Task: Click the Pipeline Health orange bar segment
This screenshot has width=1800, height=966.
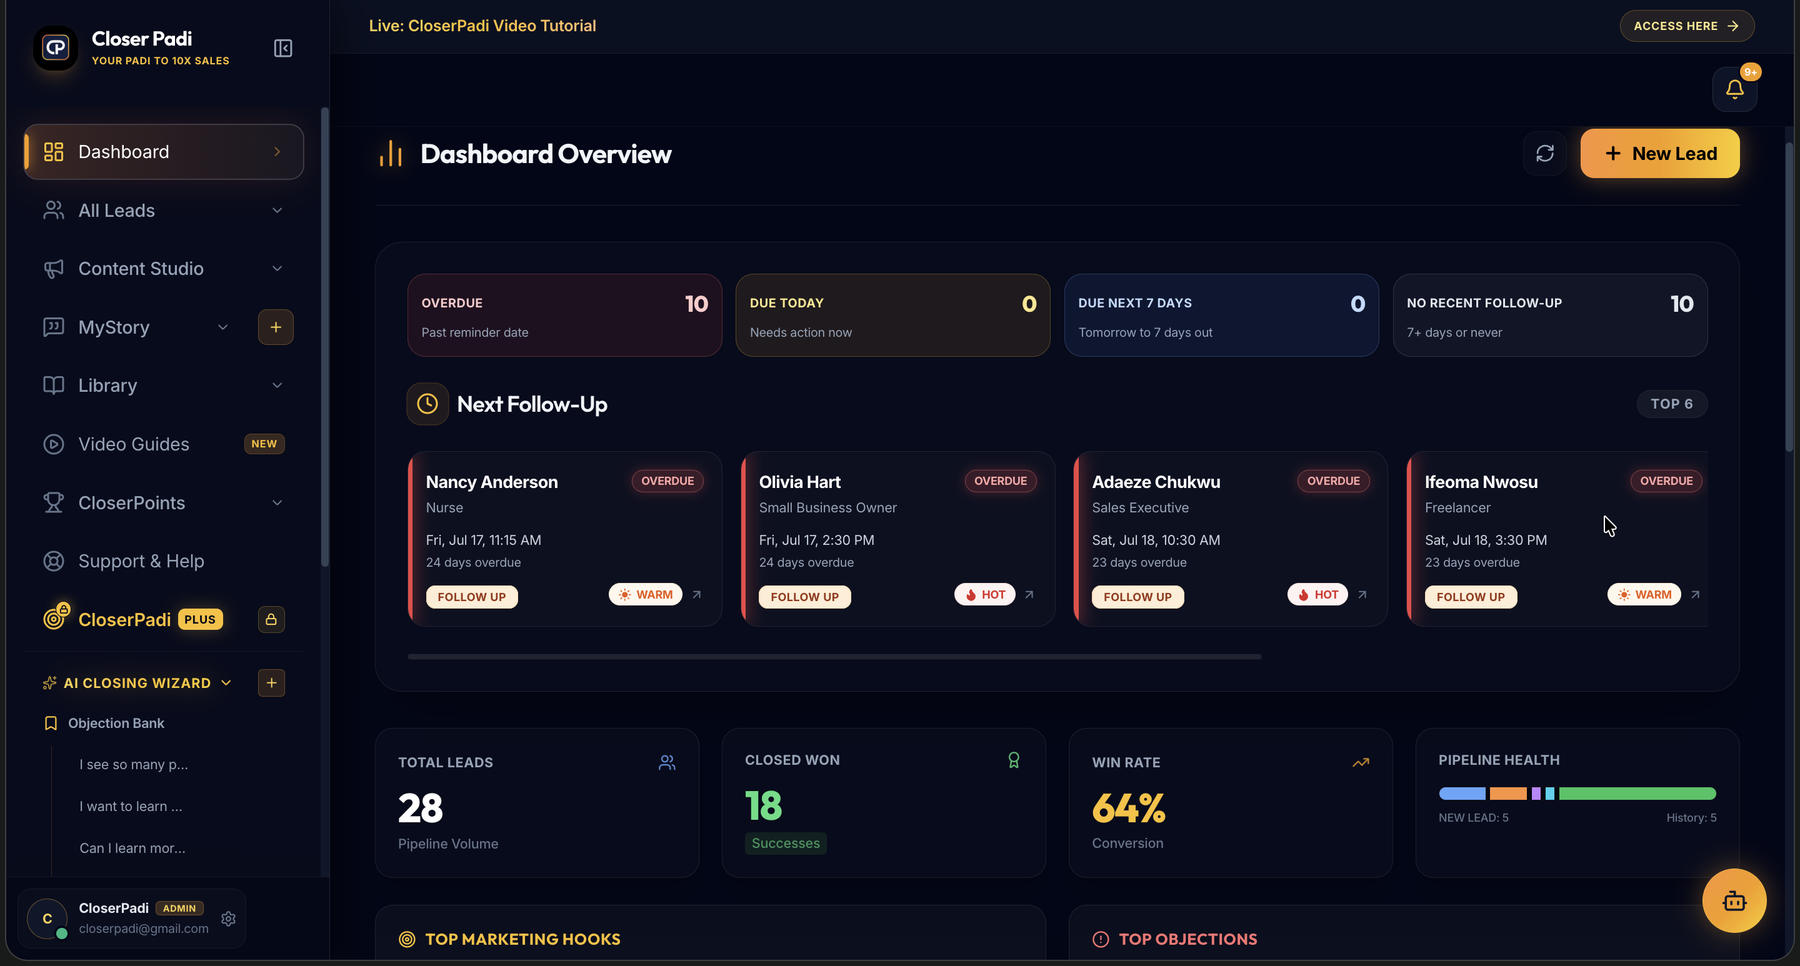Action: (1508, 793)
